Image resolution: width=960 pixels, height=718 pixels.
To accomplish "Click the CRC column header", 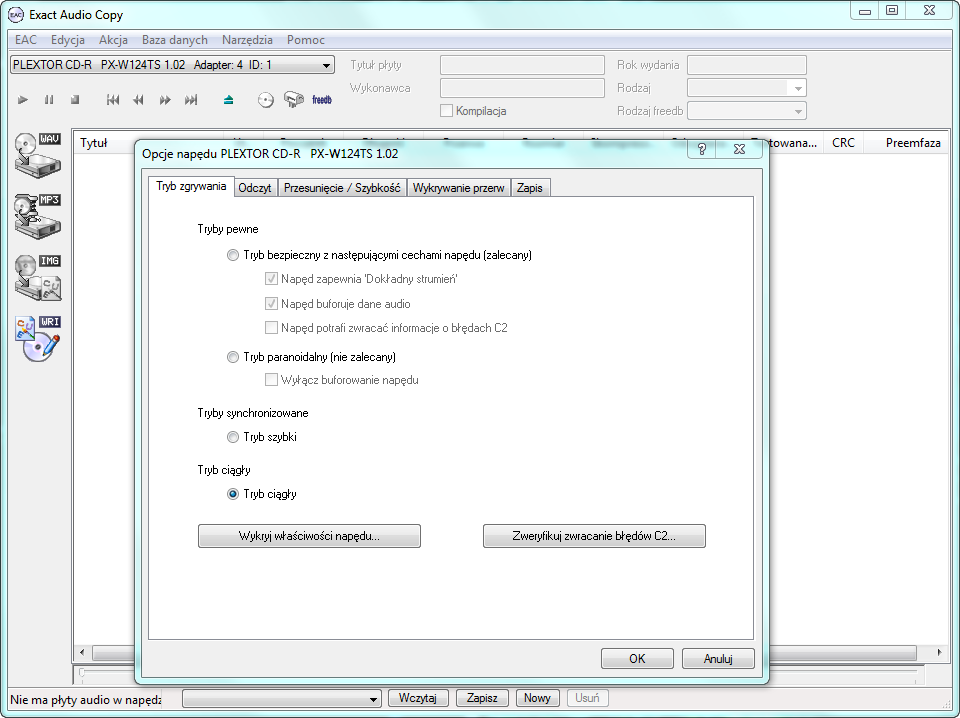I will pyautogui.click(x=843, y=143).
